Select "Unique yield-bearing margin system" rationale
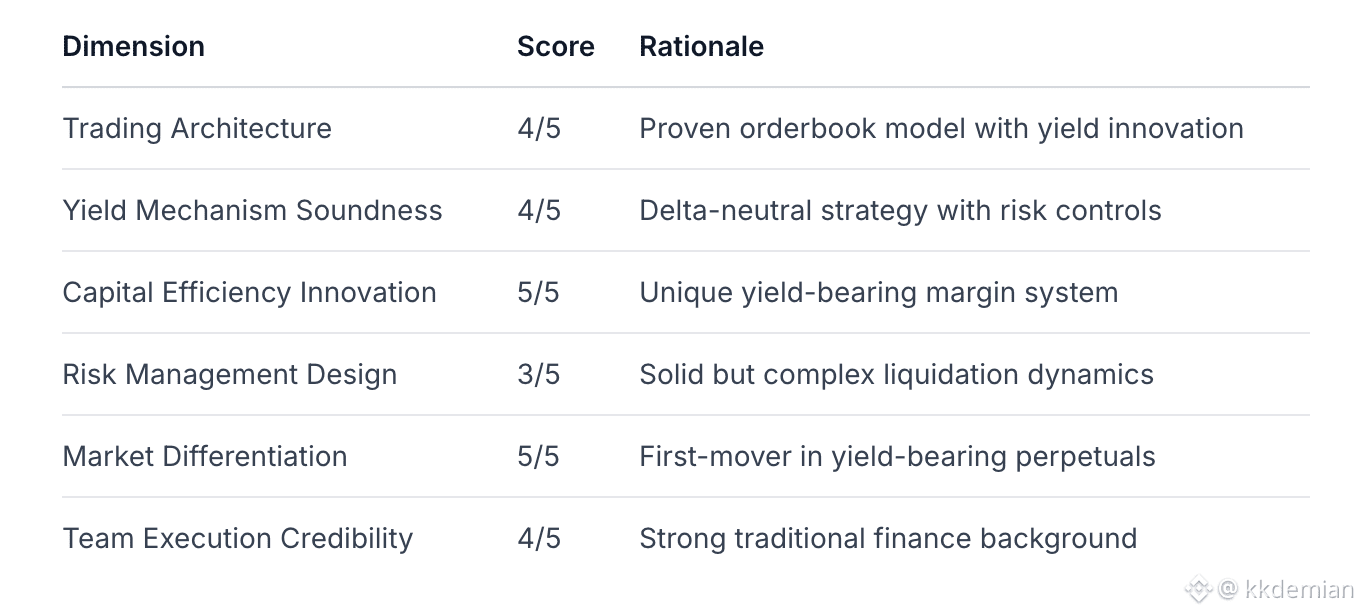Image resolution: width=1362 pixels, height=614 pixels. [878, 292]
